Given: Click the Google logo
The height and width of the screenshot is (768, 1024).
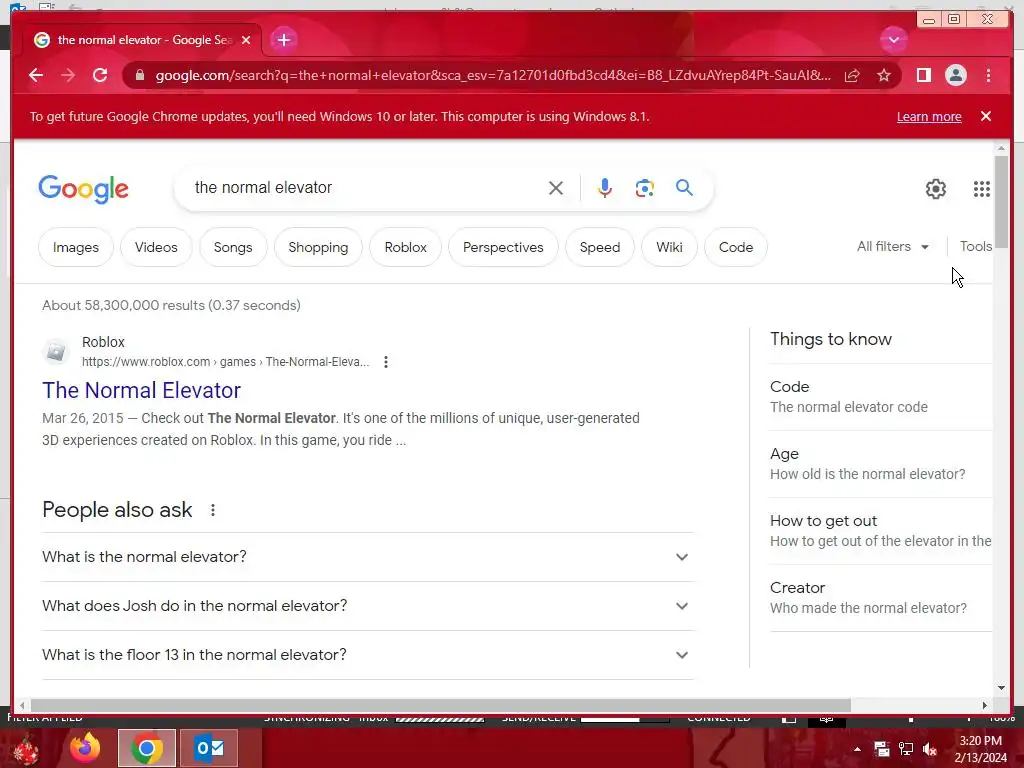Looking at the screenshot, I should click(84, 189).
